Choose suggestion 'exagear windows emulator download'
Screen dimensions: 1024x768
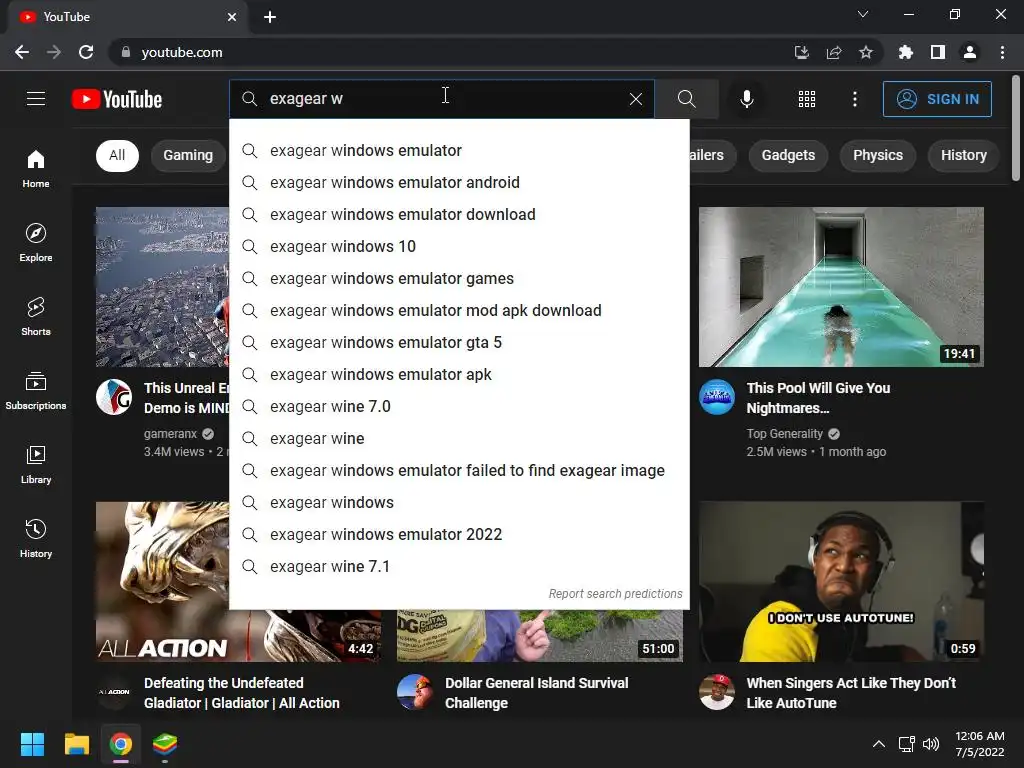tap(459, 214)
